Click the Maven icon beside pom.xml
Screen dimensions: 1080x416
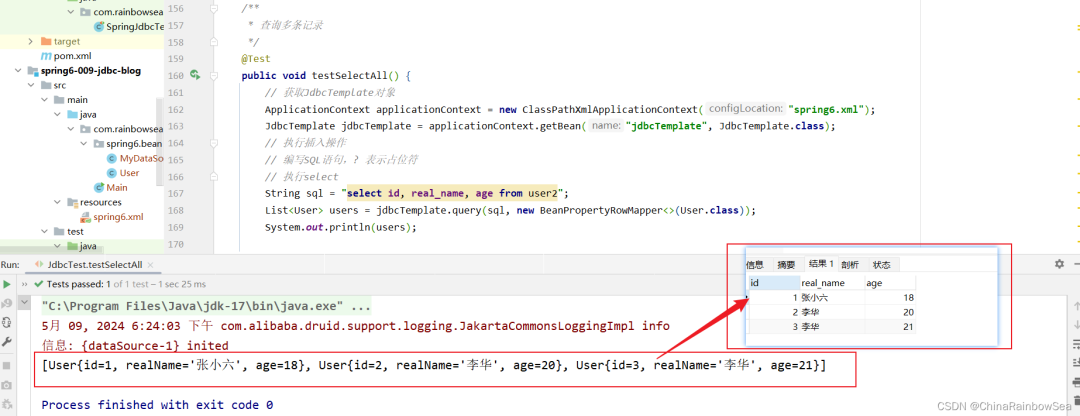(x=46, y=56)
